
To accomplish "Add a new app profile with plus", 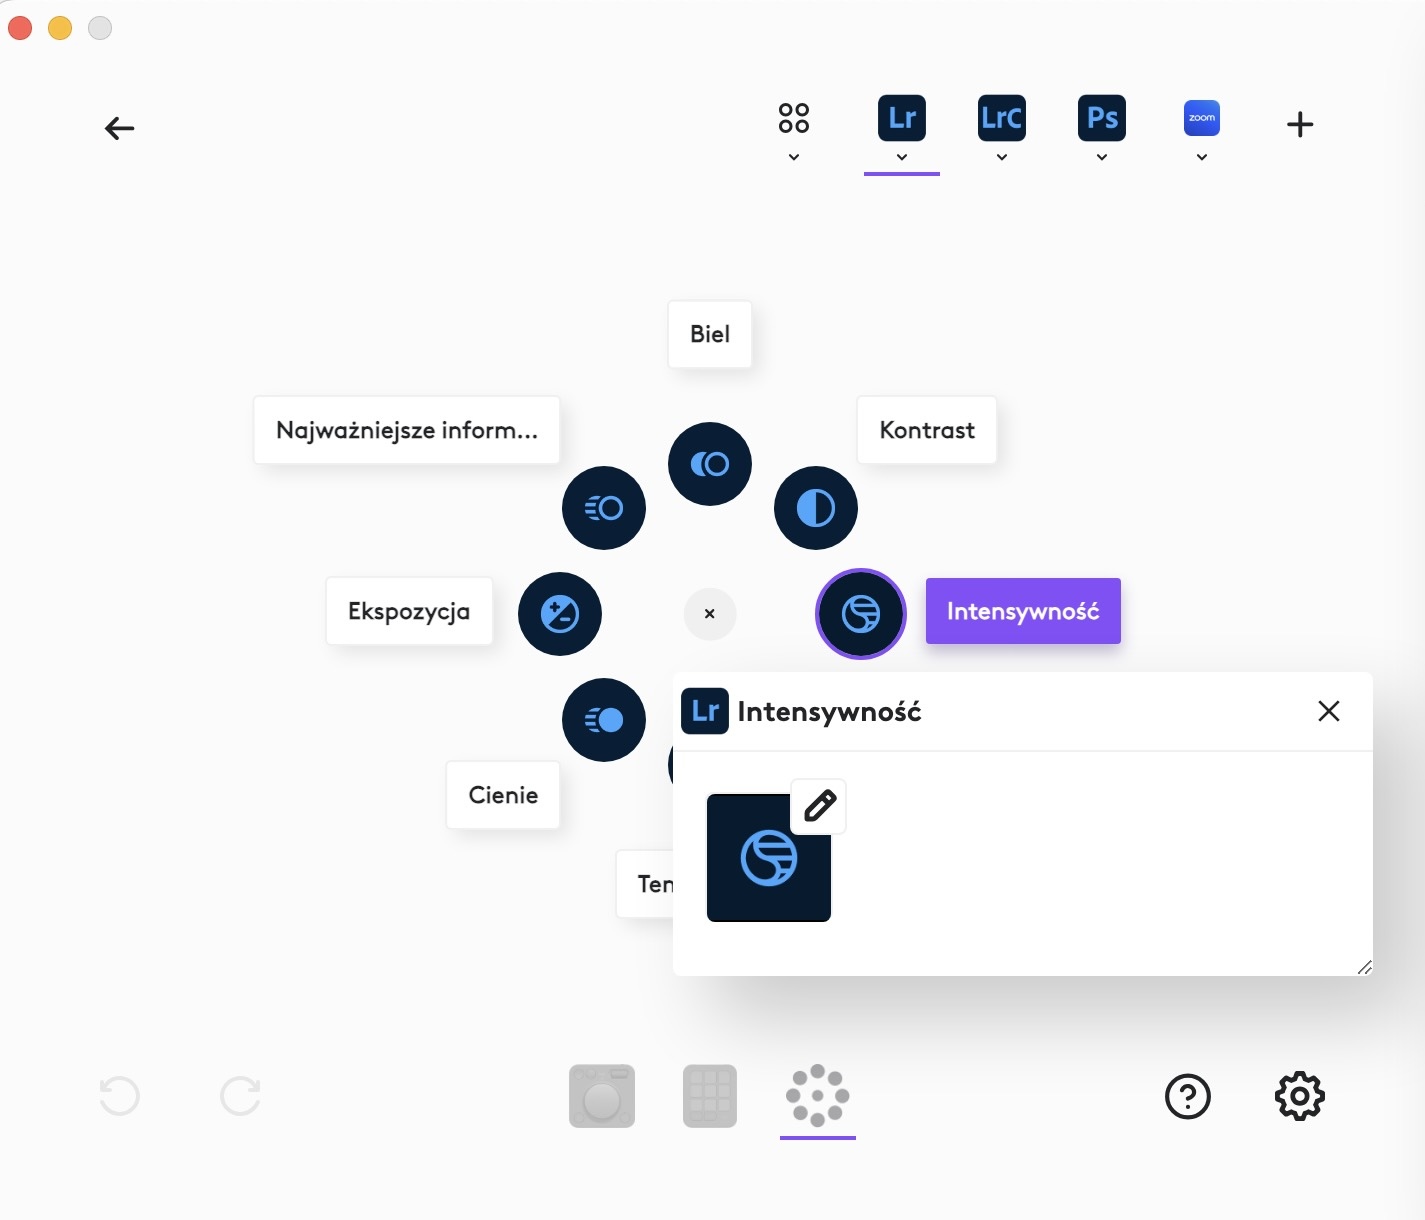I will [1300, 125].
